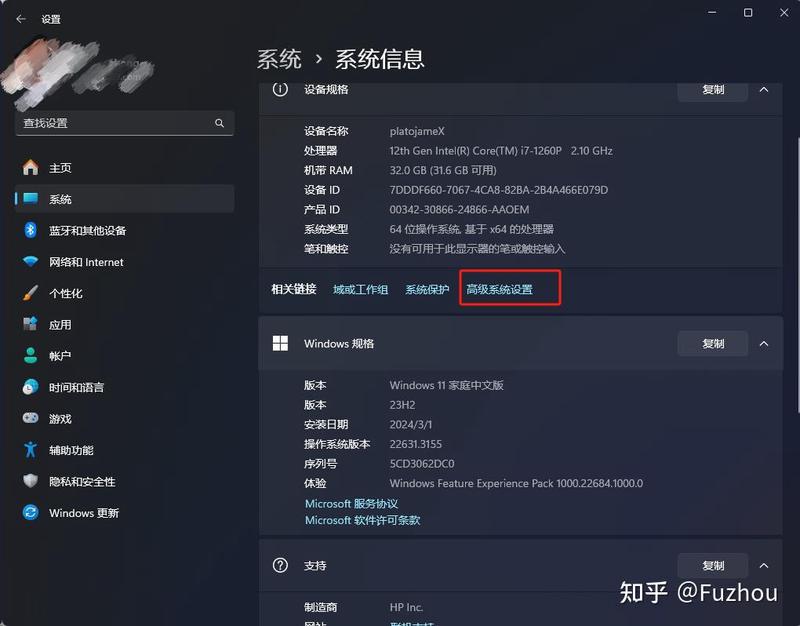
Task: Open 网络和 Internet settings
Action: coord(124,262)
